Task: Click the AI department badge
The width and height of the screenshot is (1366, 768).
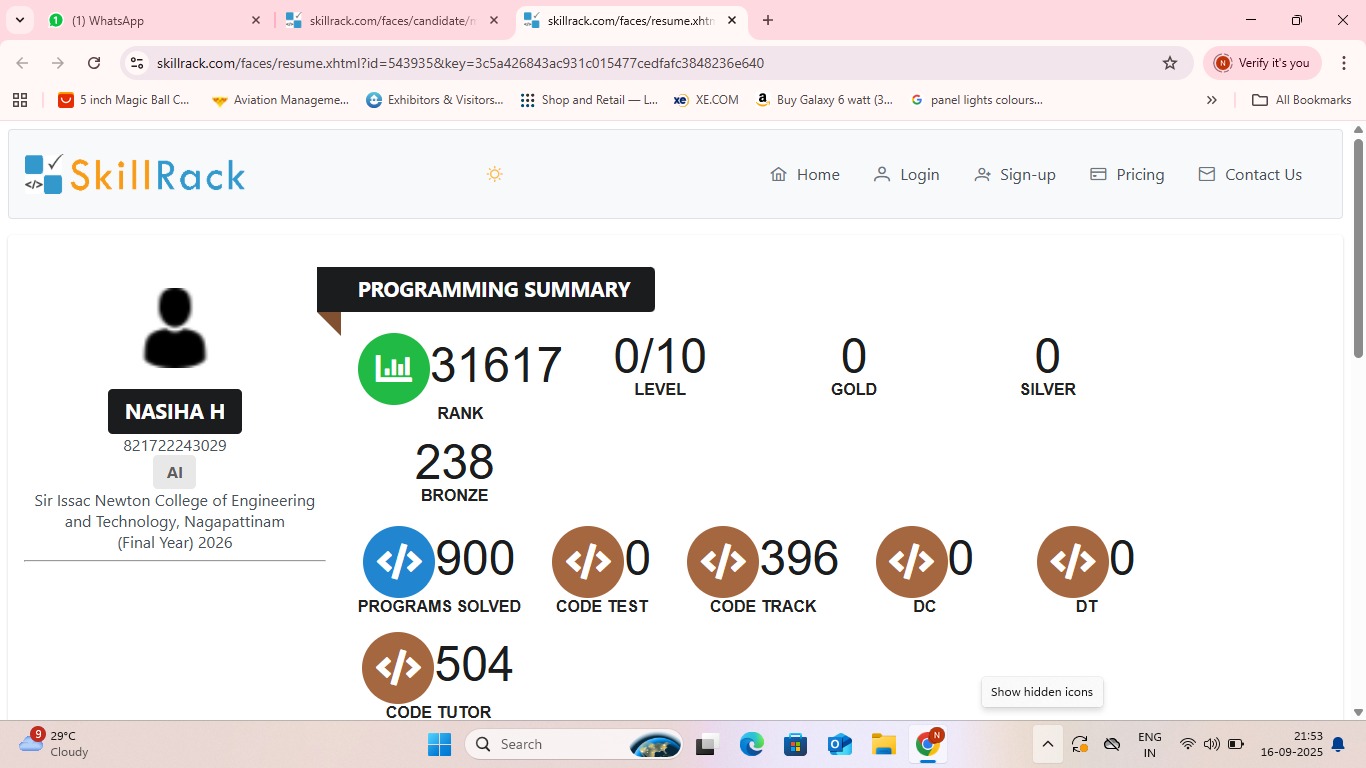Action: click(x=175, y=472)
